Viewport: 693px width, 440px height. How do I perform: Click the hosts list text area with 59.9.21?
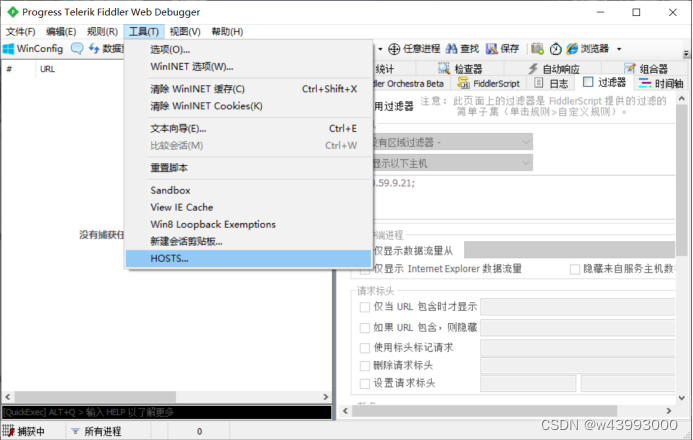click(524, 197)
